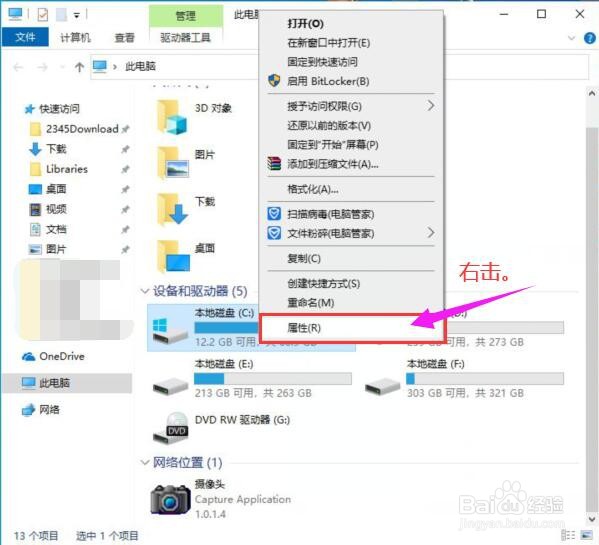The height and width of the screenshot is (545, 599).
Task: Select the local disk E: drive icon
Action: tap(170, 386)
